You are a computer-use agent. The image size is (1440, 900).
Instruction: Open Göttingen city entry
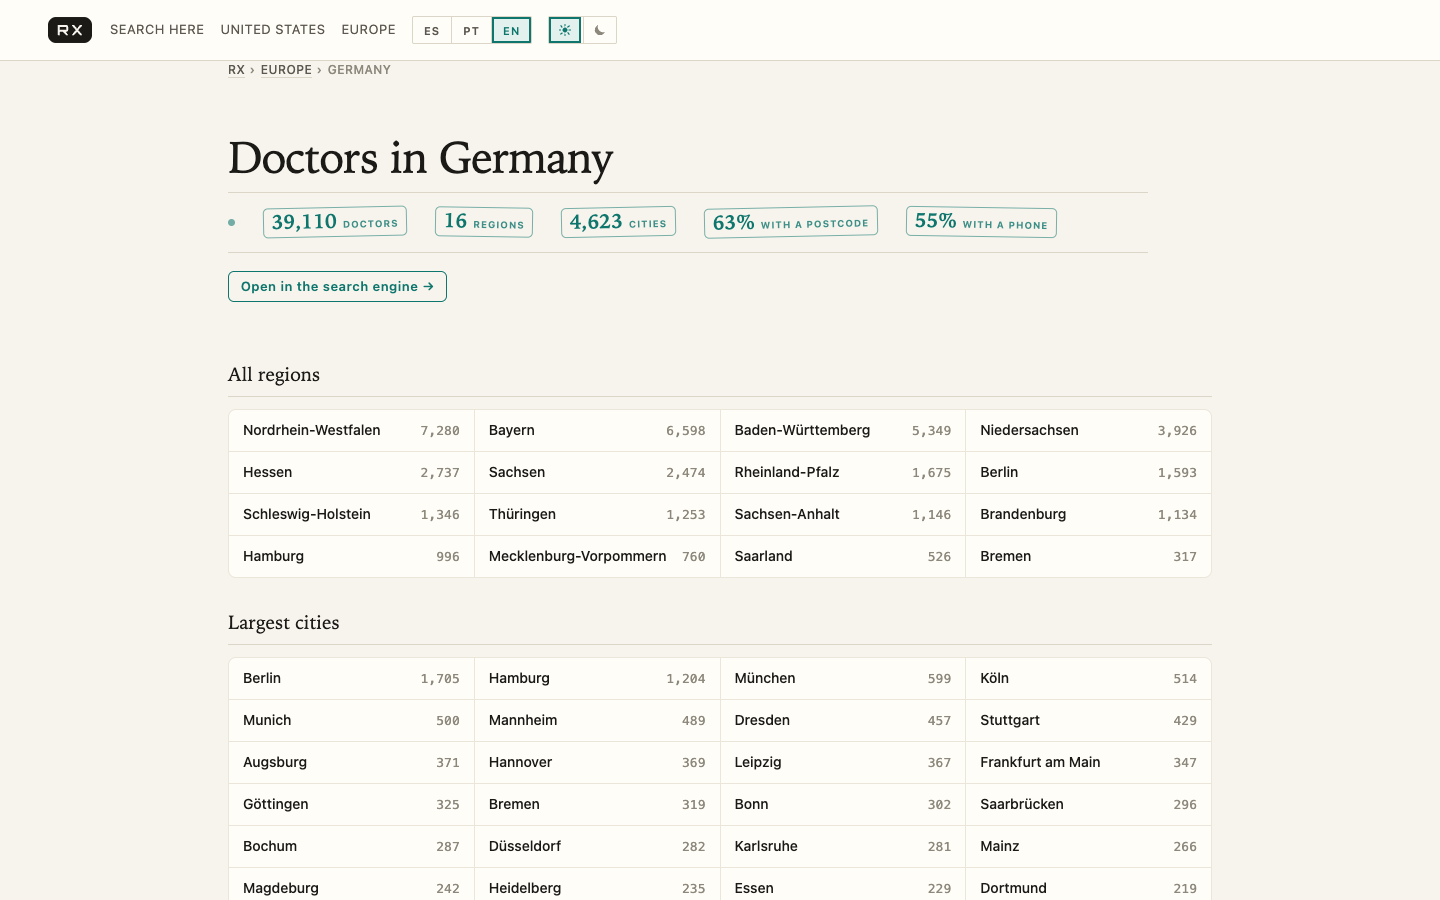coord(351,805)
